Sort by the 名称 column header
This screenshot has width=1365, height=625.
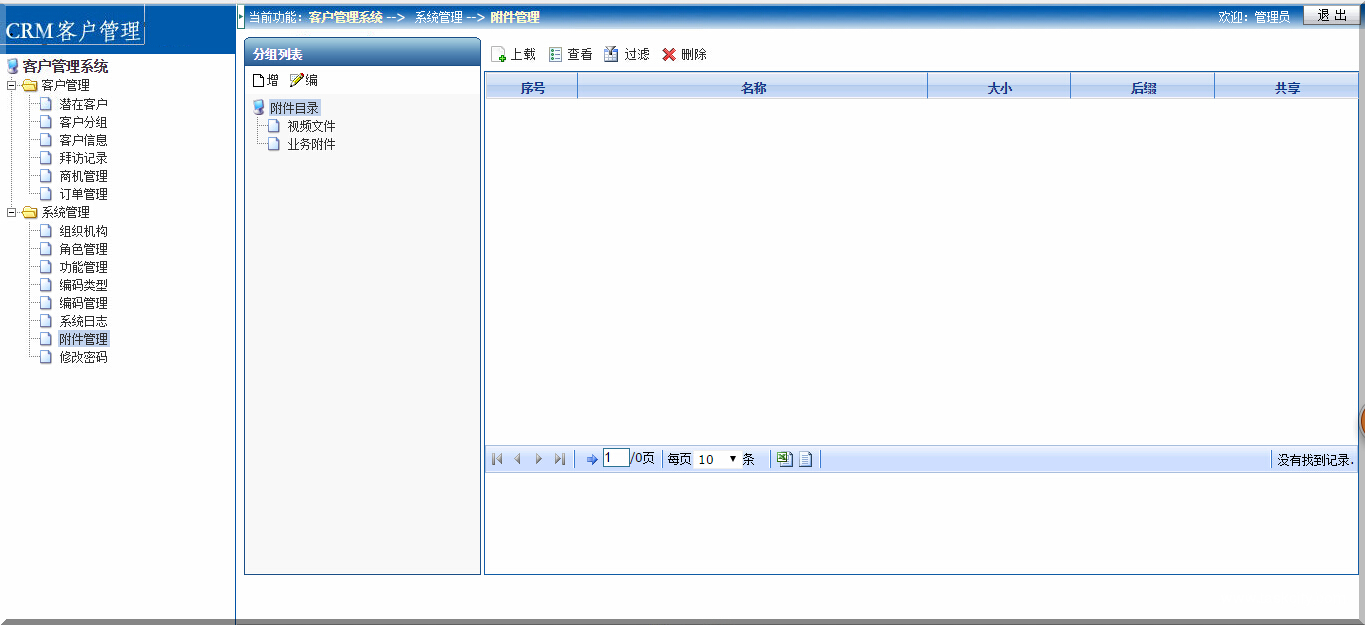click(753, 88)
